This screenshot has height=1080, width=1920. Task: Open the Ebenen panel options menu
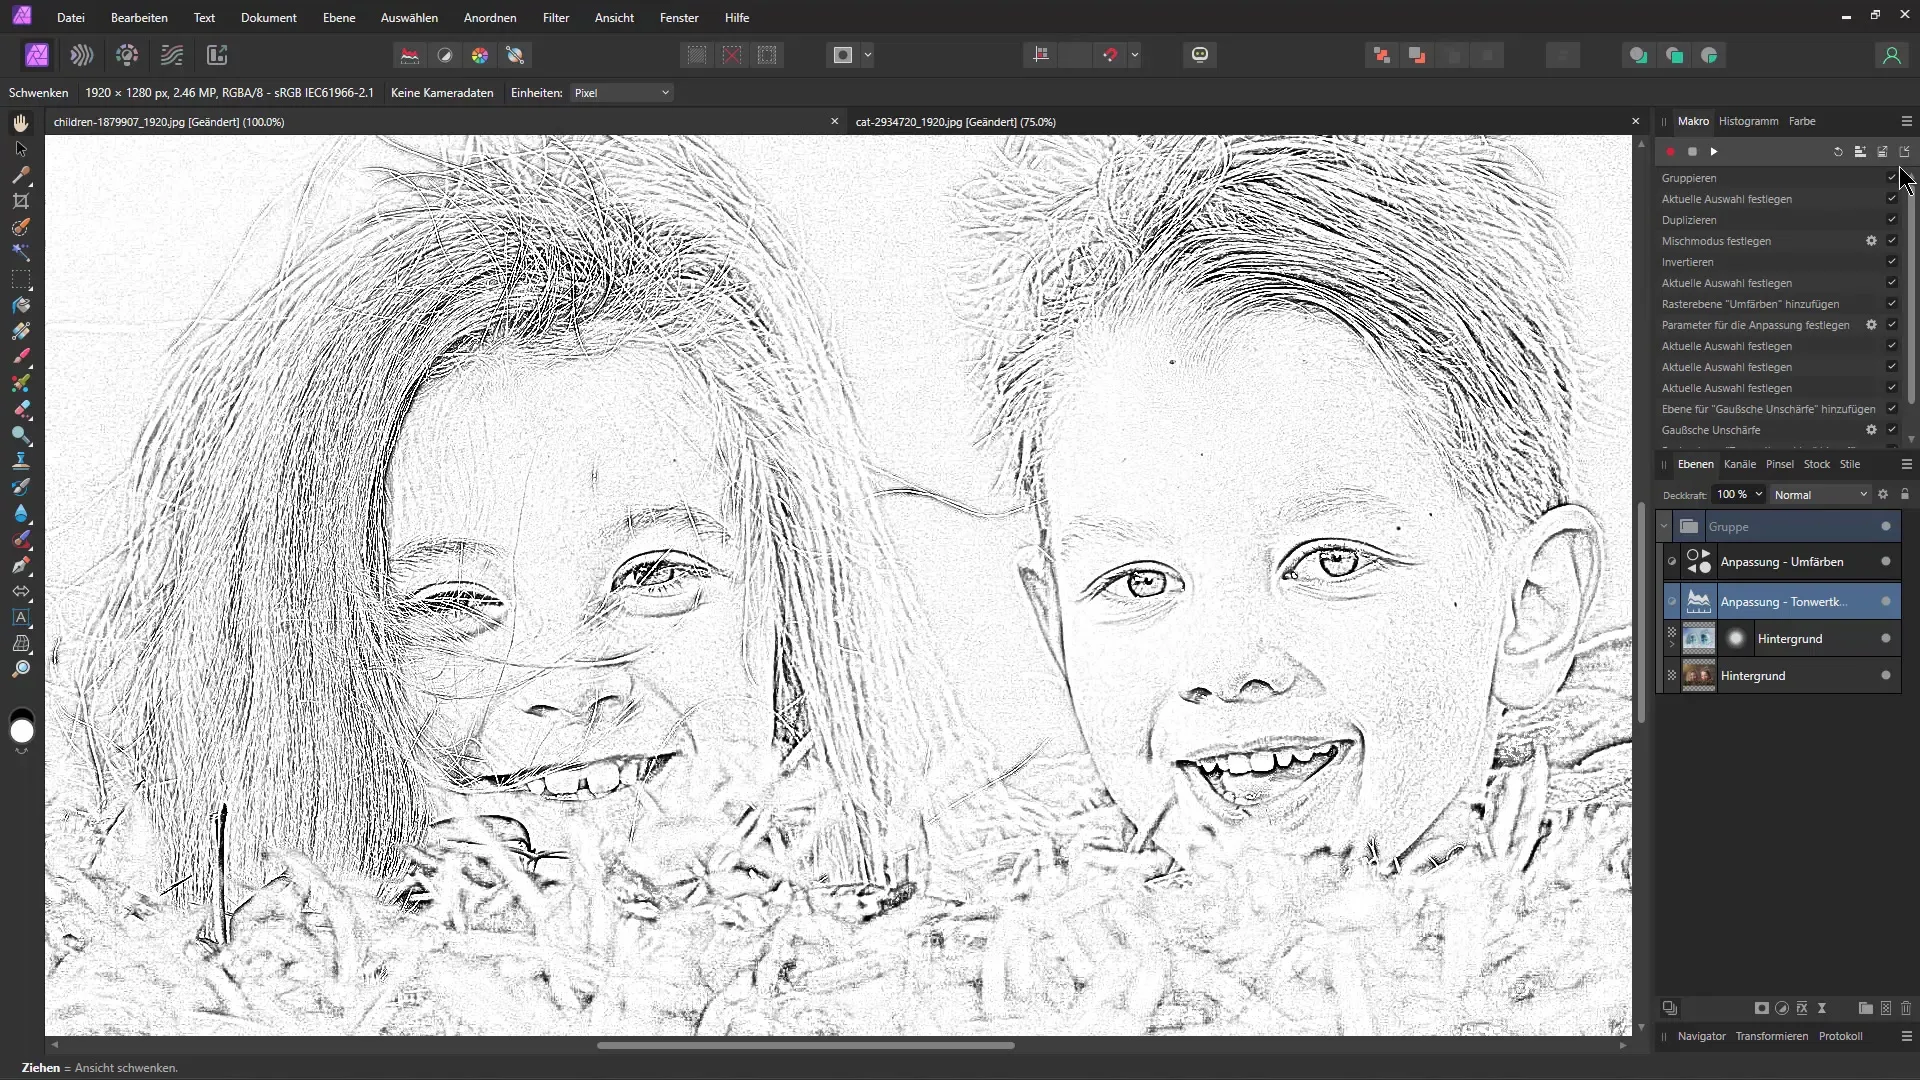click(1906, 464)
